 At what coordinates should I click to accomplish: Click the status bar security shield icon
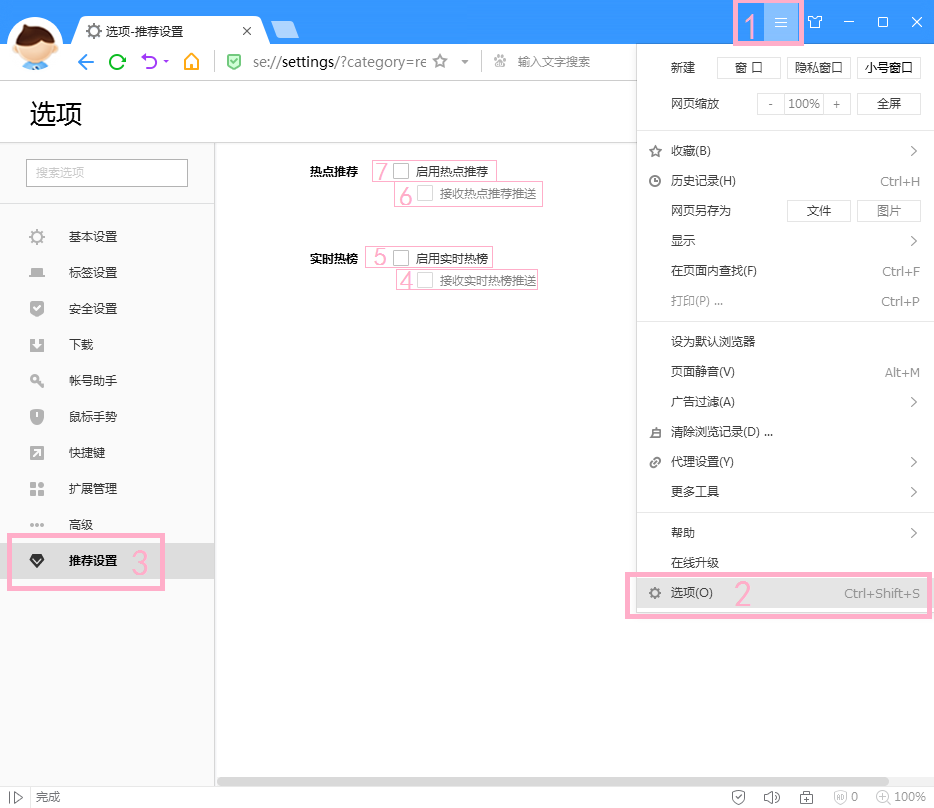(x=738, y=797)
